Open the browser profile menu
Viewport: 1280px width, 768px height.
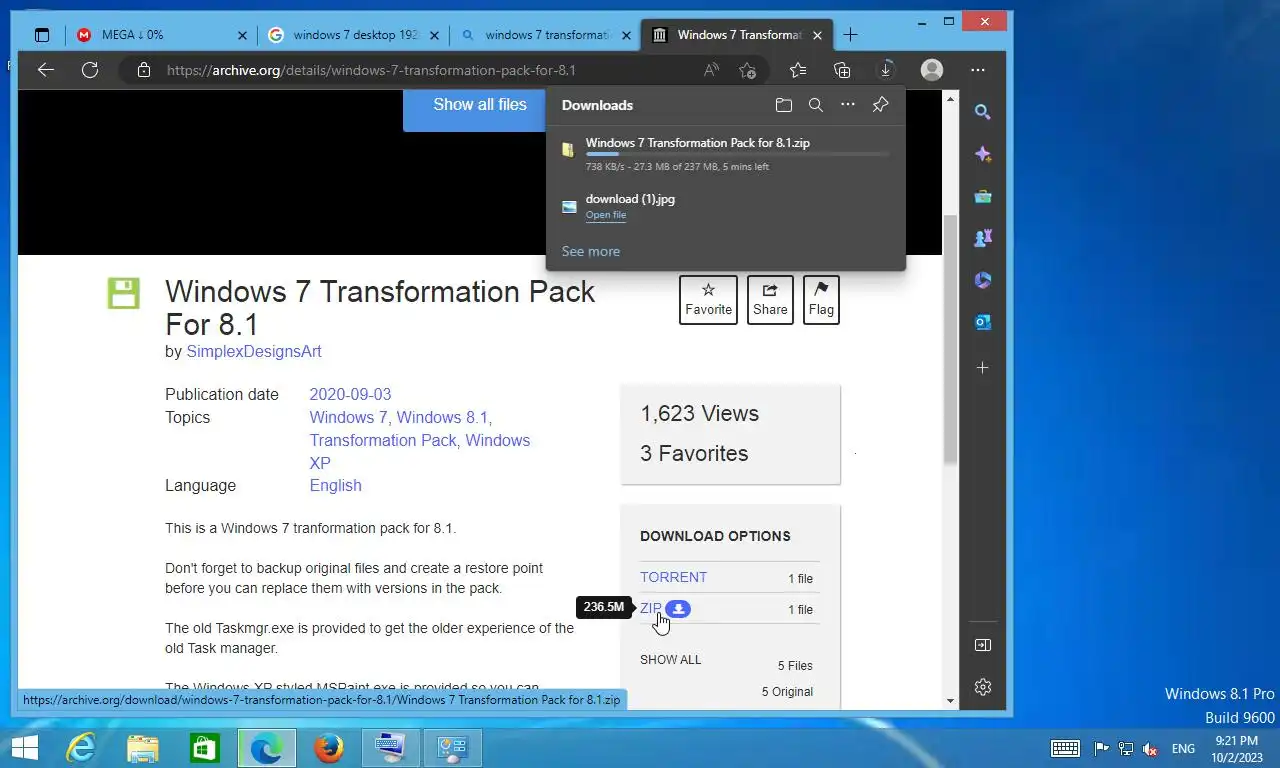point(932,70)
